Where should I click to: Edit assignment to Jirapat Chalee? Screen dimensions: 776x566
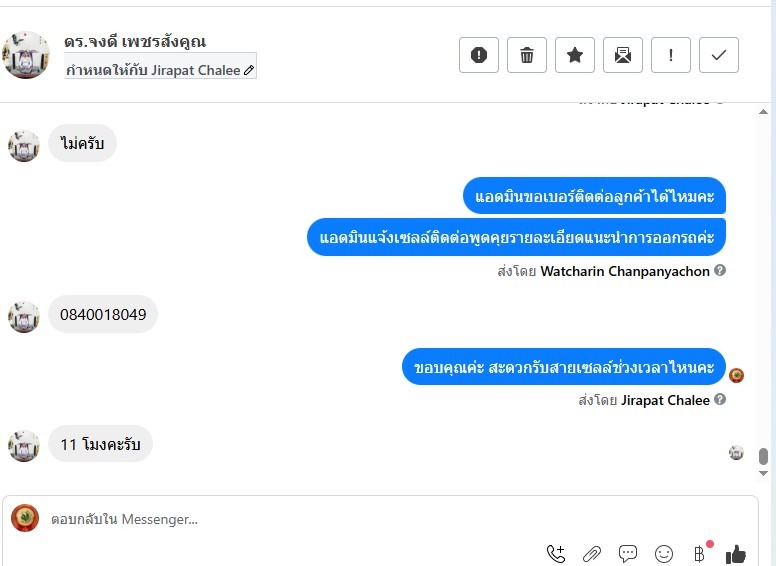coord(160,70)
